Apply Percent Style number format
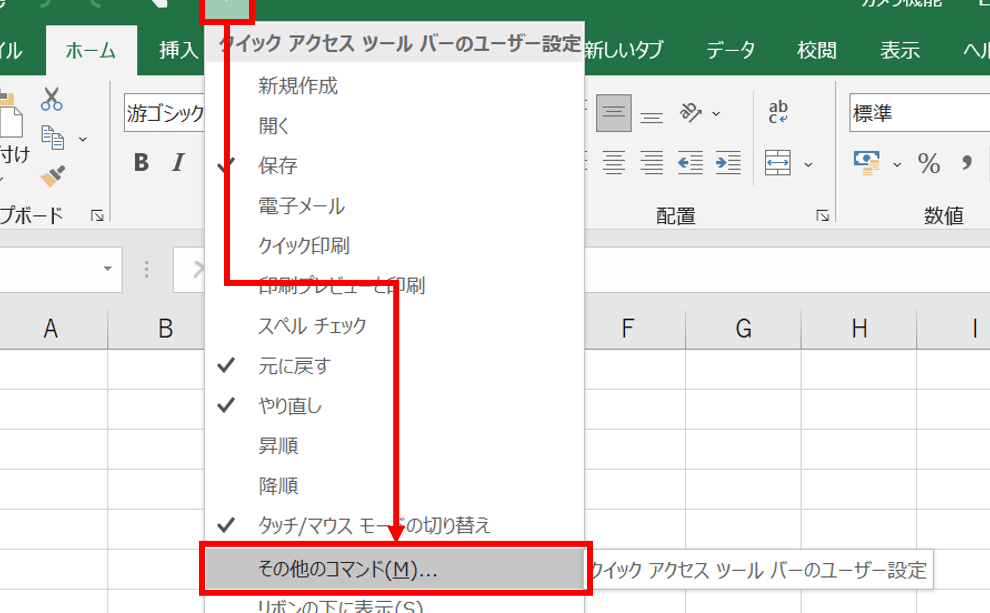Image resolution: width=990 pixels, height=613 pixels. (x=929, y=163)
